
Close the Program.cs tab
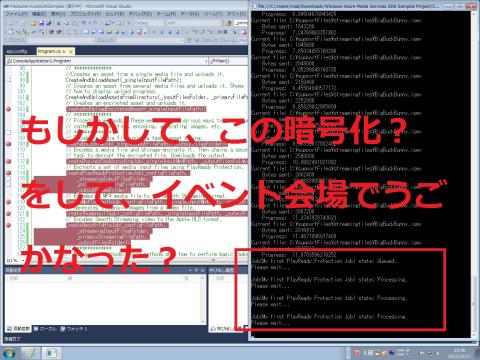coord(71,52)
